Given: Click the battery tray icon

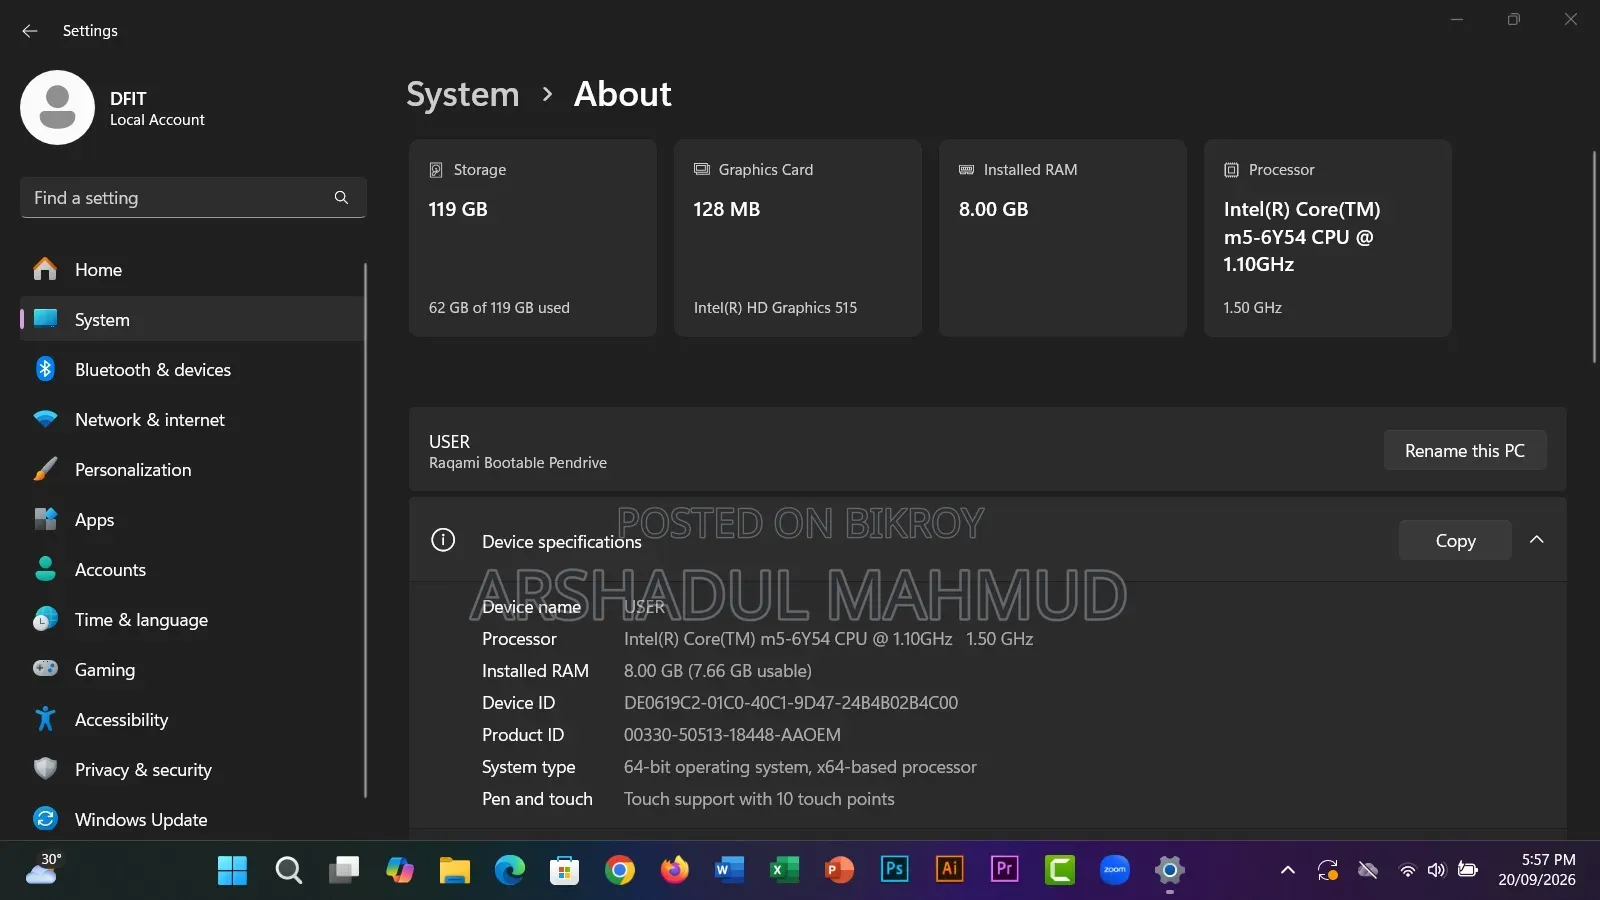Looking at the screenshot, I should [1468, 870].
